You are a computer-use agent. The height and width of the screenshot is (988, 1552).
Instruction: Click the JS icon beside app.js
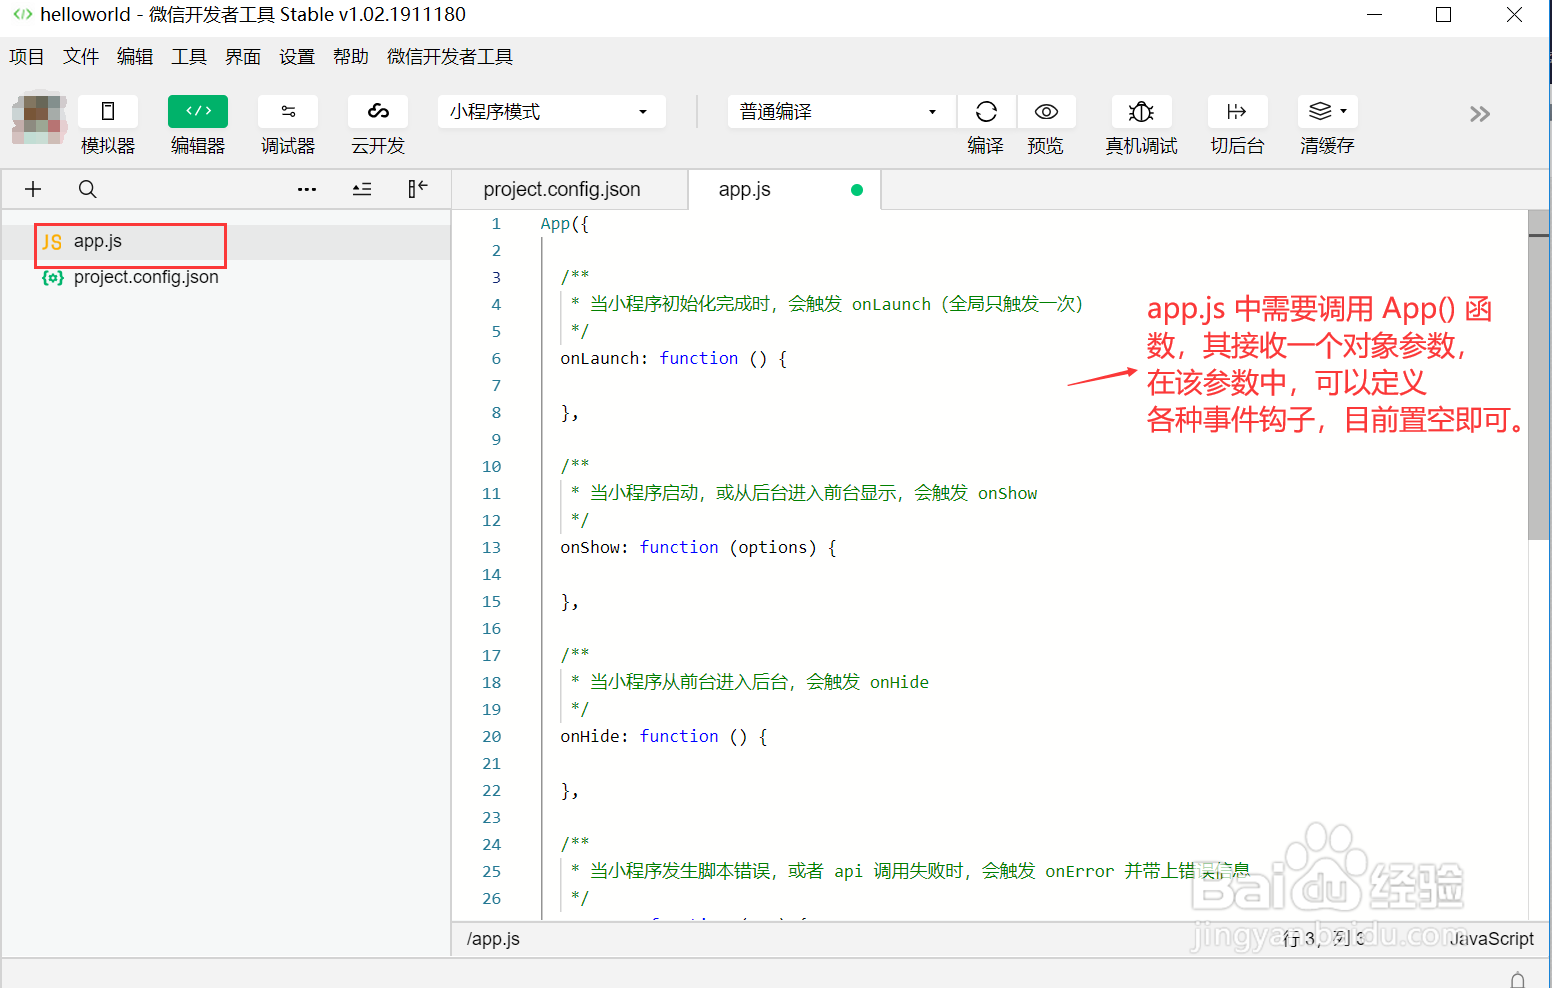(x=53, y=242)
